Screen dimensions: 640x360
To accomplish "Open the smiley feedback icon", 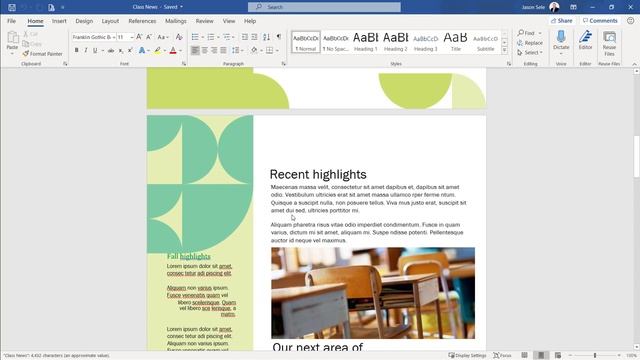I will [631, 20].
